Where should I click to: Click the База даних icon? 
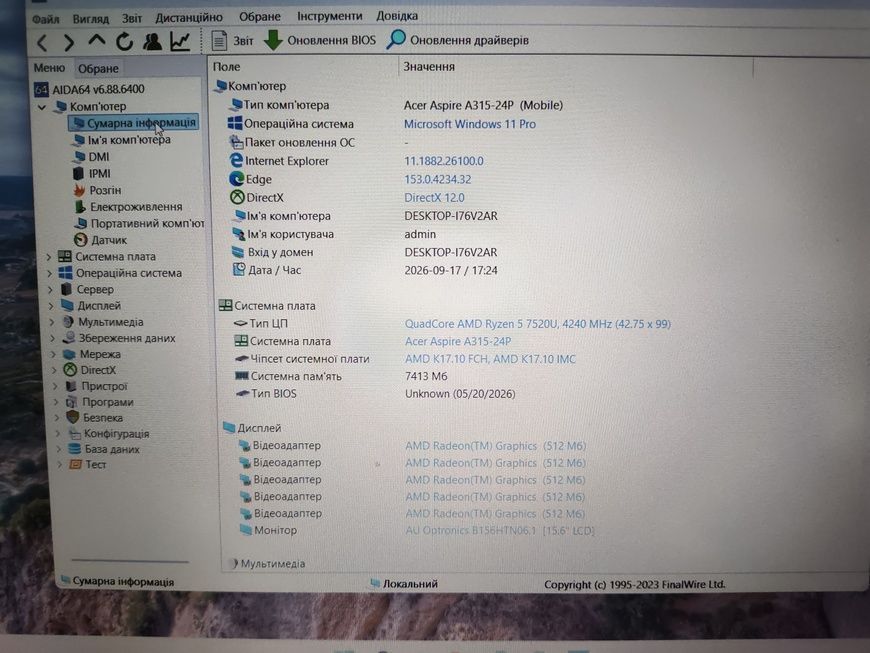[74, 449]
